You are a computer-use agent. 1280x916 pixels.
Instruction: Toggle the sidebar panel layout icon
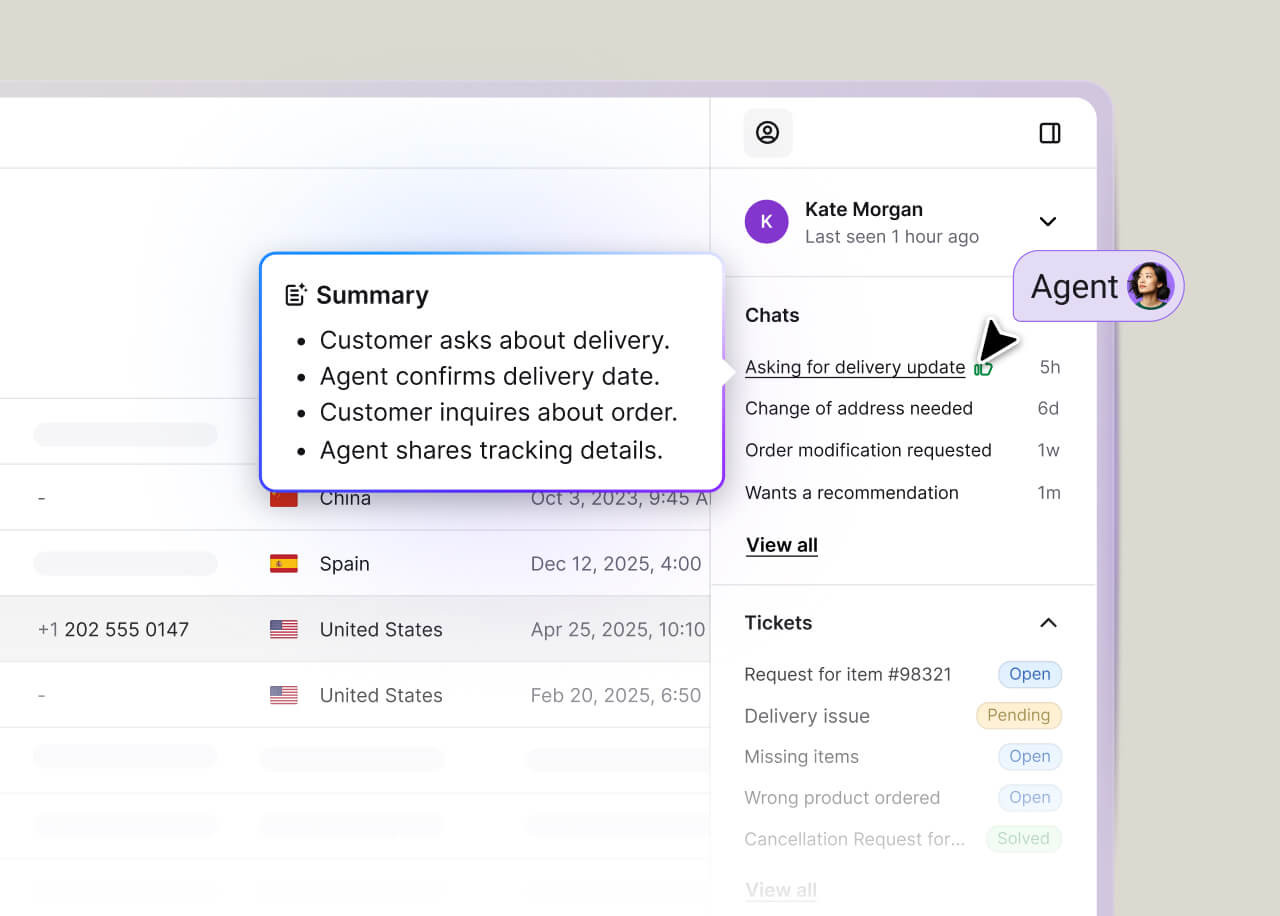click(1049, 133)
